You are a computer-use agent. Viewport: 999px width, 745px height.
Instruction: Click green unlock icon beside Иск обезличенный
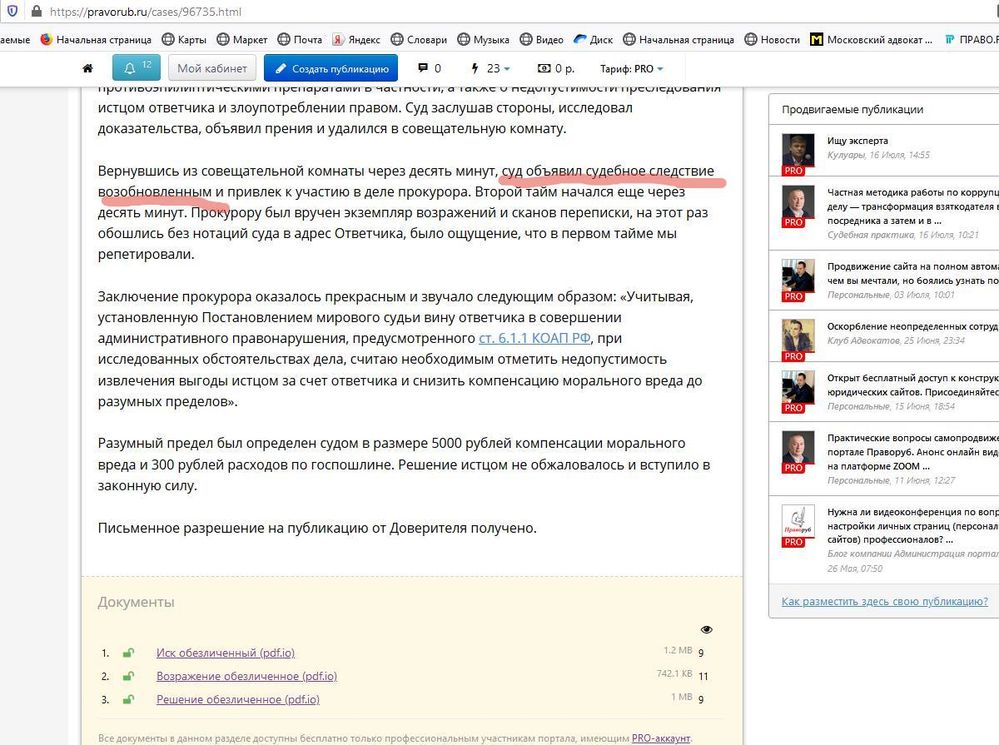128,653
